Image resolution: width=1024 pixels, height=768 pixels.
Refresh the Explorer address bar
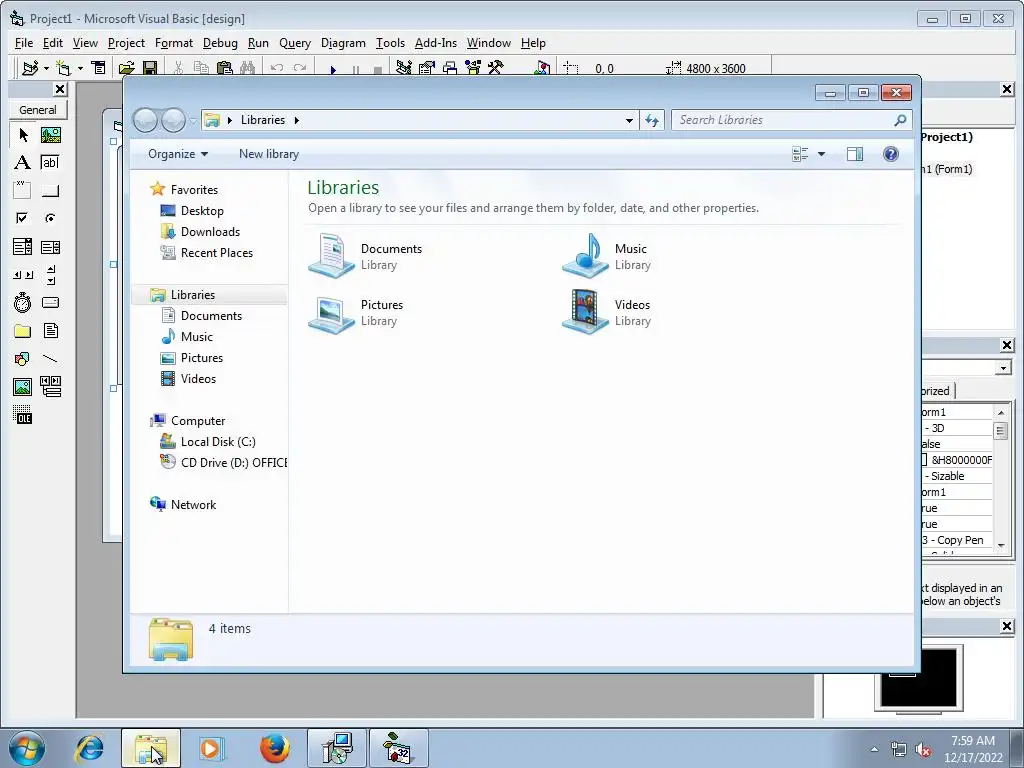point(652,120)
